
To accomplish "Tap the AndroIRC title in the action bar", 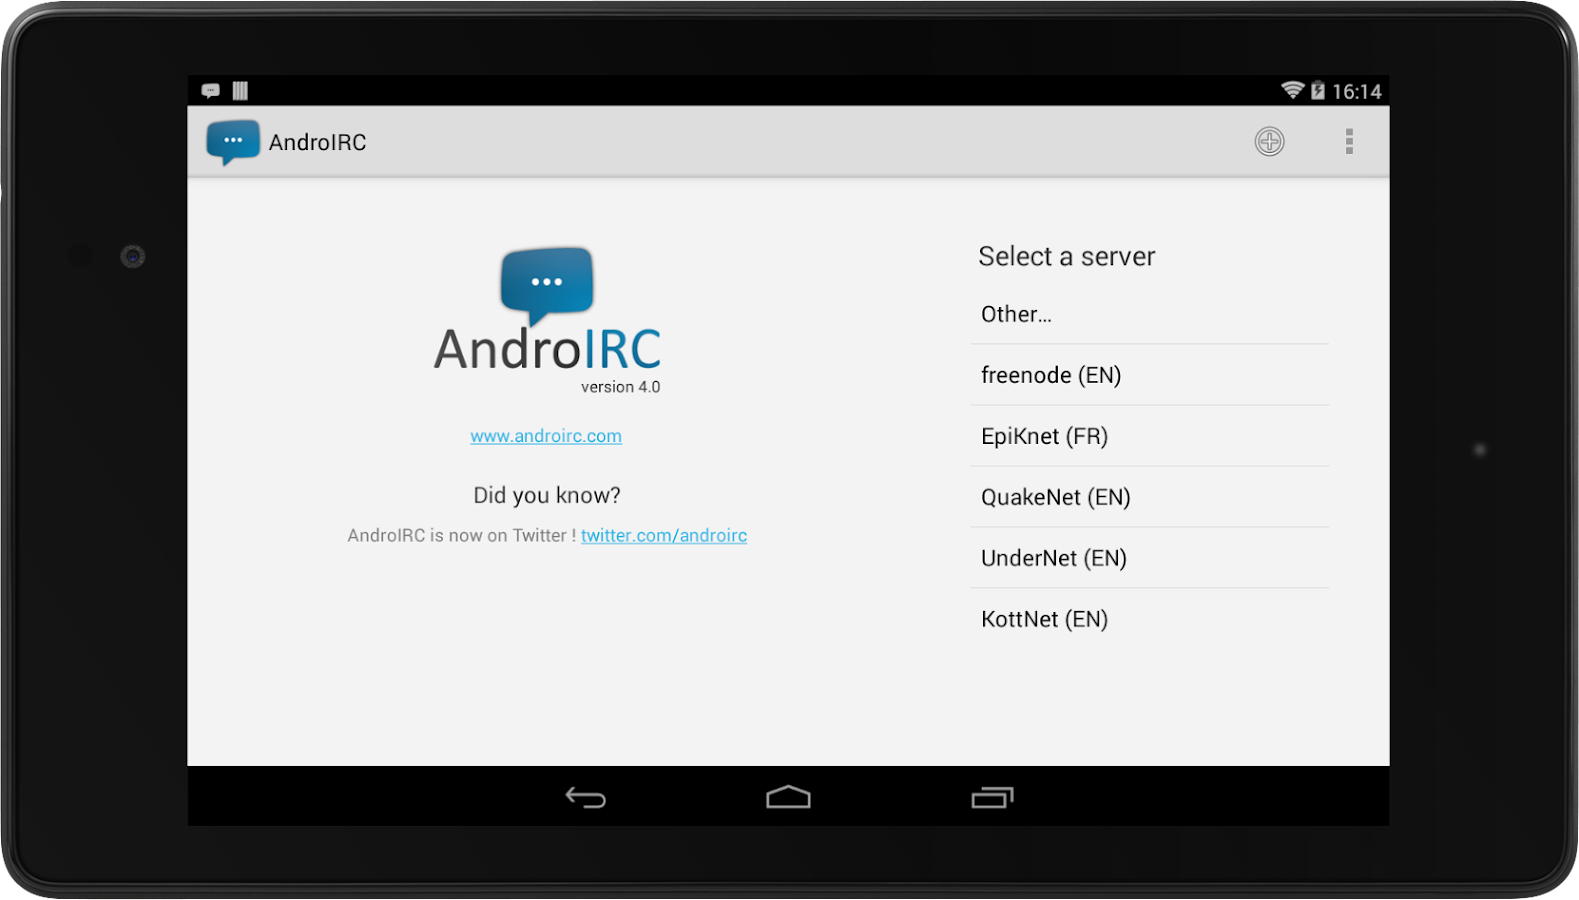I will pos(317,142).
